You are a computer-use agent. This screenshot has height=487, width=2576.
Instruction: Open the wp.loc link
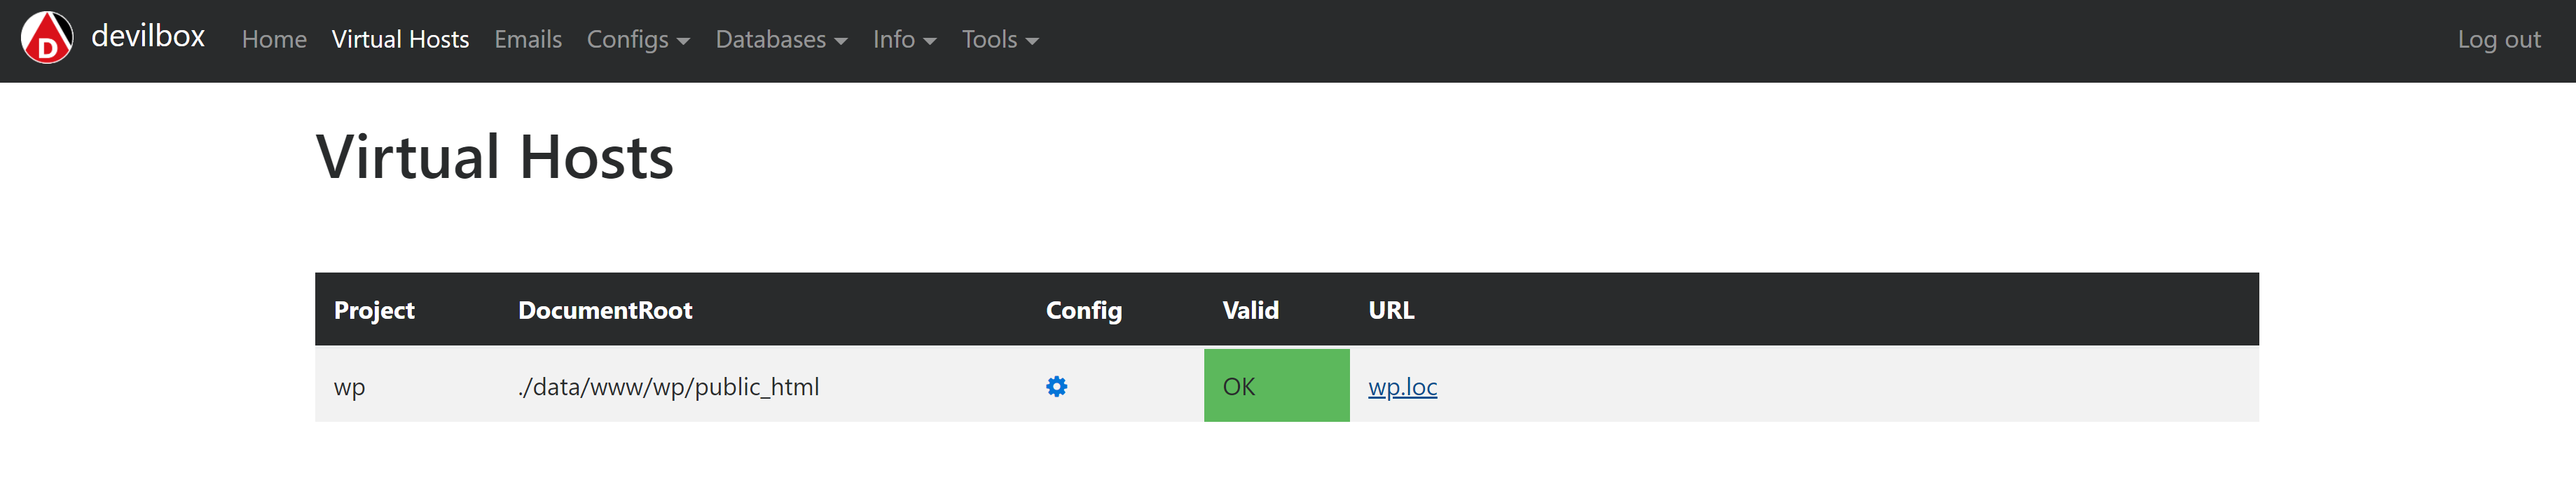pos(1402,386)
